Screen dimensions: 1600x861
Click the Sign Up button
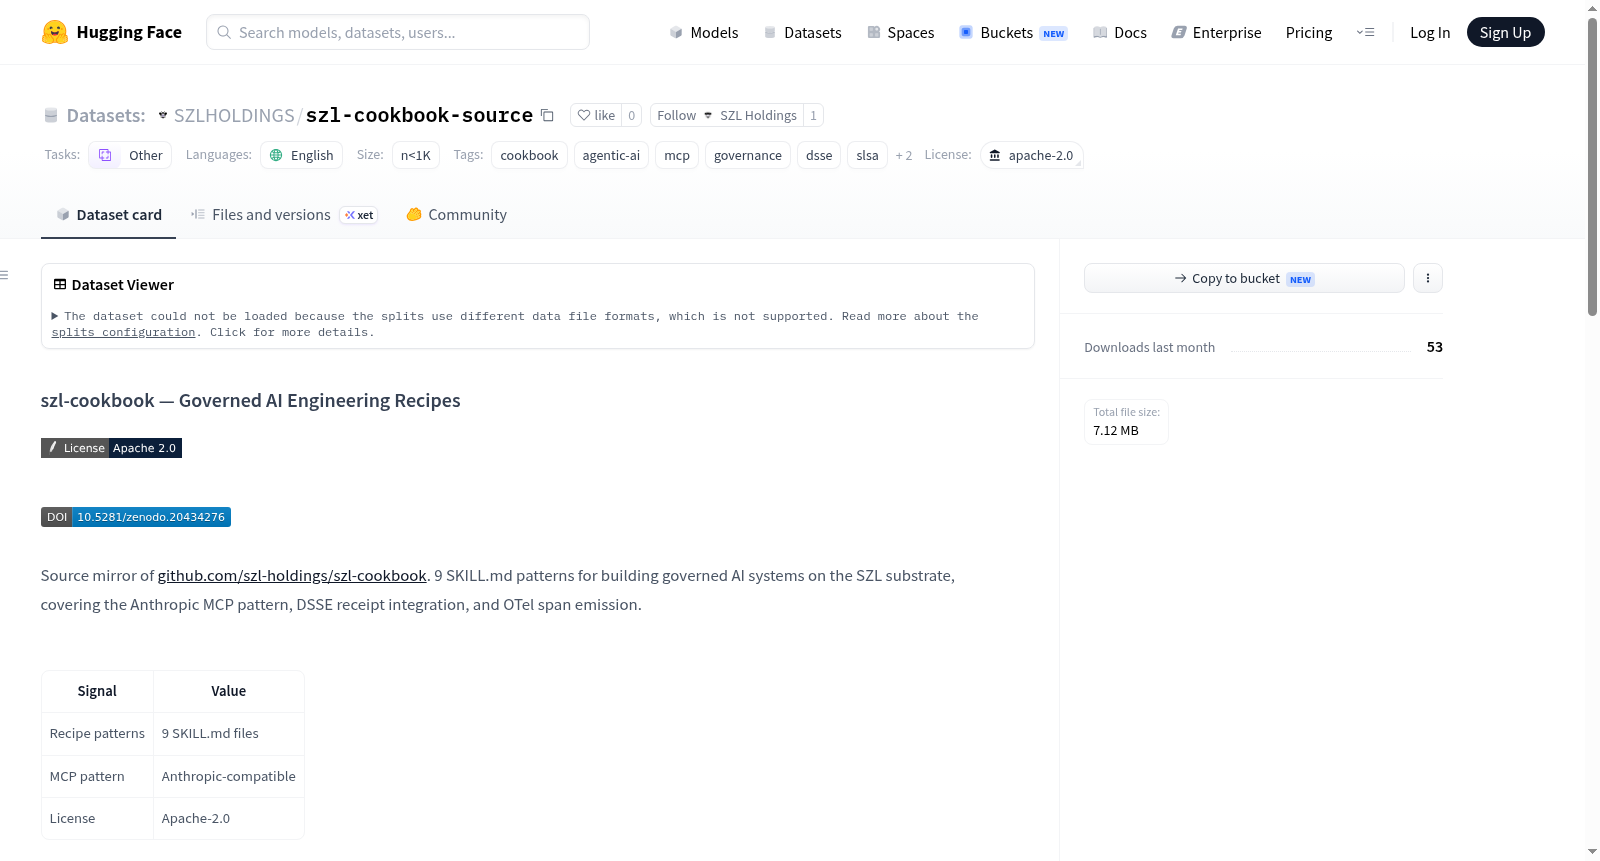coord(1505,32)
